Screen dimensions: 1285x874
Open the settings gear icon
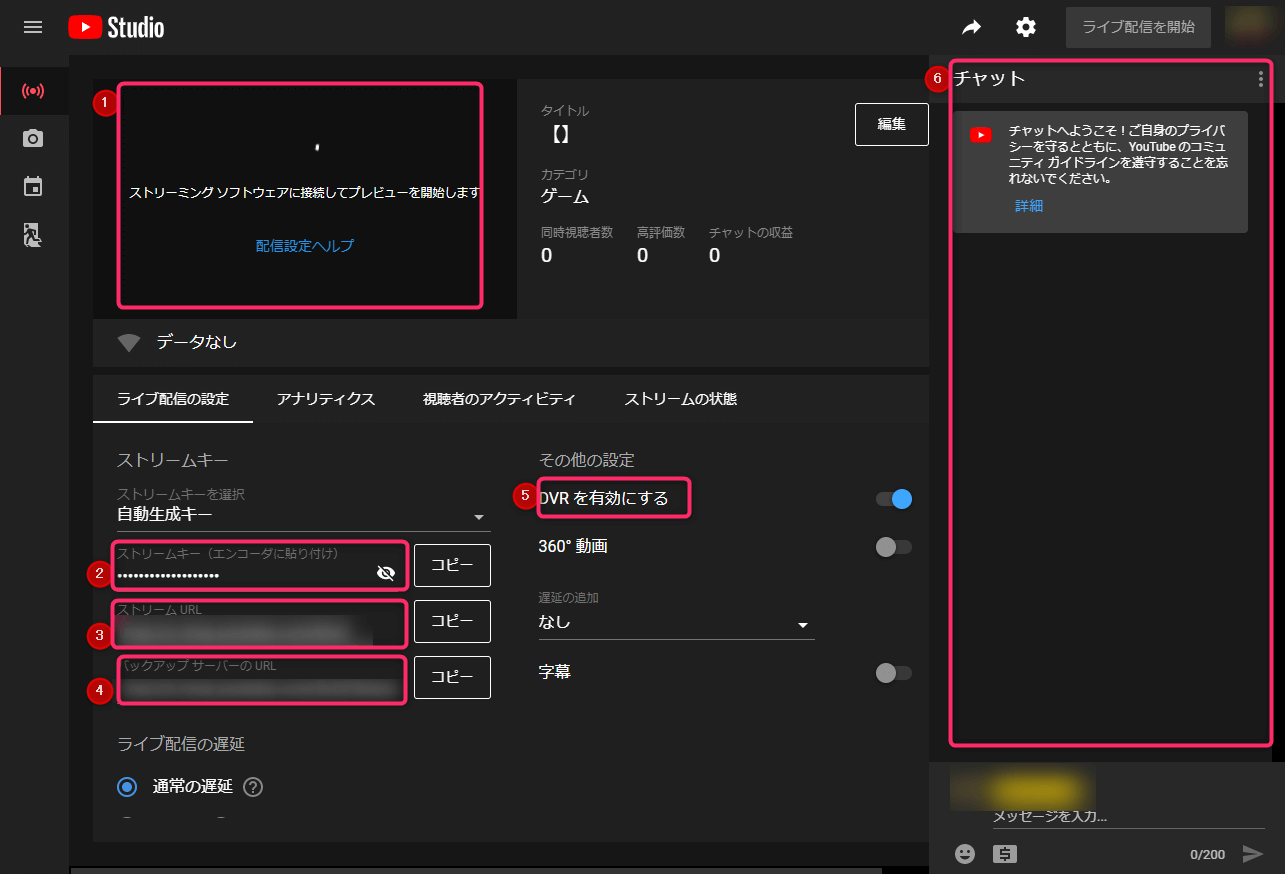tap(1026, 27)
